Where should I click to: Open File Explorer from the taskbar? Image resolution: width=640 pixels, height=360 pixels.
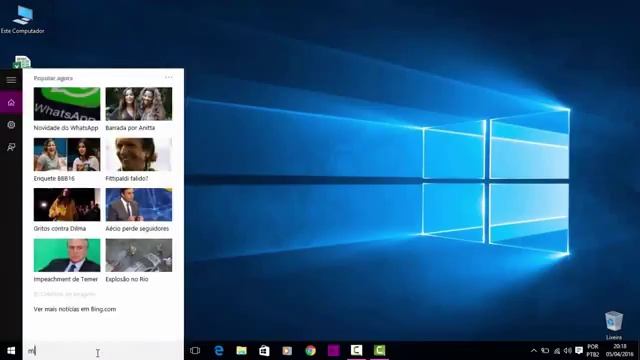242,351
